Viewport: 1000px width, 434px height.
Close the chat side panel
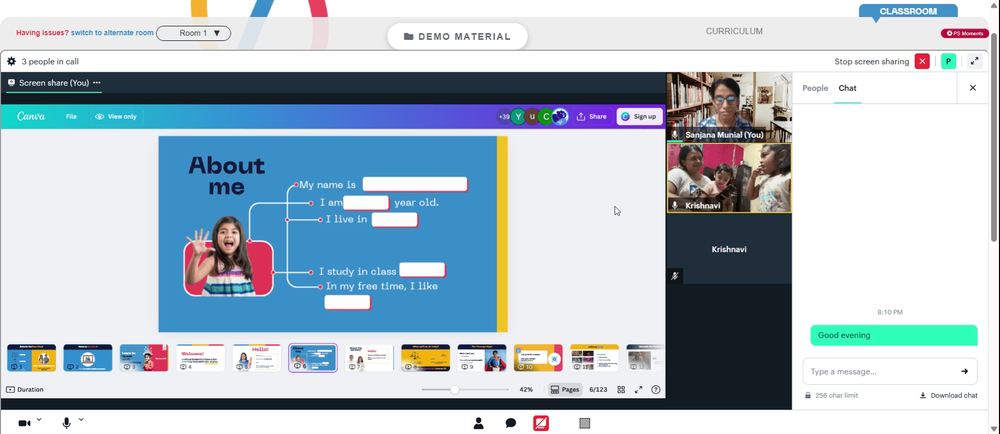[973, 88]
